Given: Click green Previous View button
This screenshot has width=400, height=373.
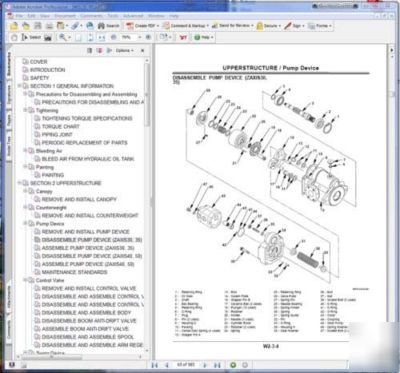Looking at the screenshot, I should coord(233,365).
